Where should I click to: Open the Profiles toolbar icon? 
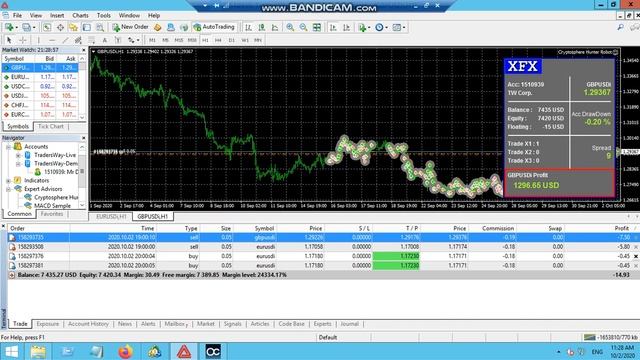(x=27, y=27)
